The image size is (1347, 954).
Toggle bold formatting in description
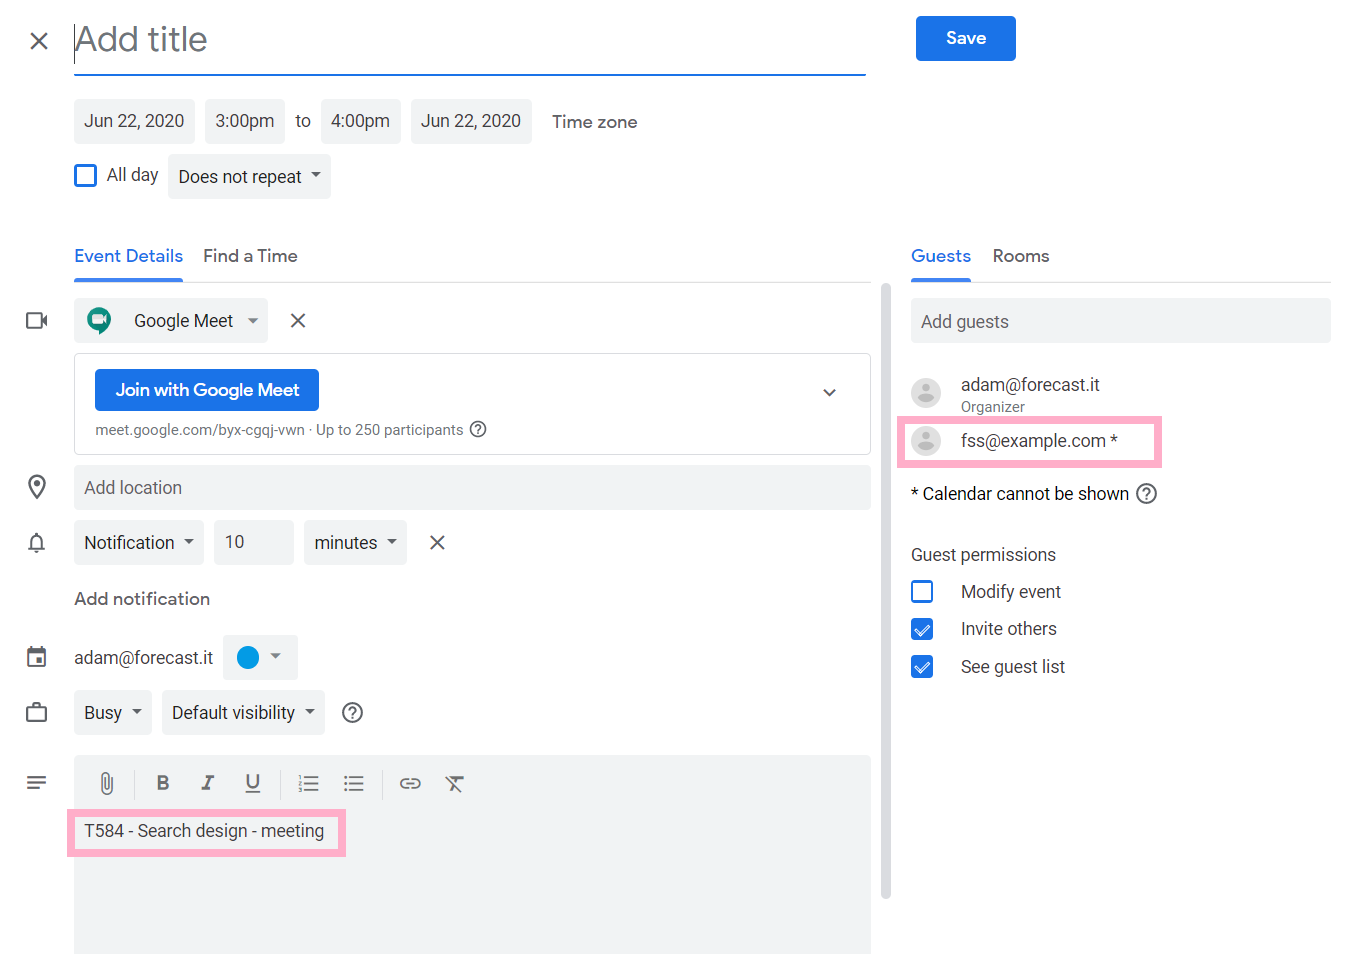click(x=163, y=783)
